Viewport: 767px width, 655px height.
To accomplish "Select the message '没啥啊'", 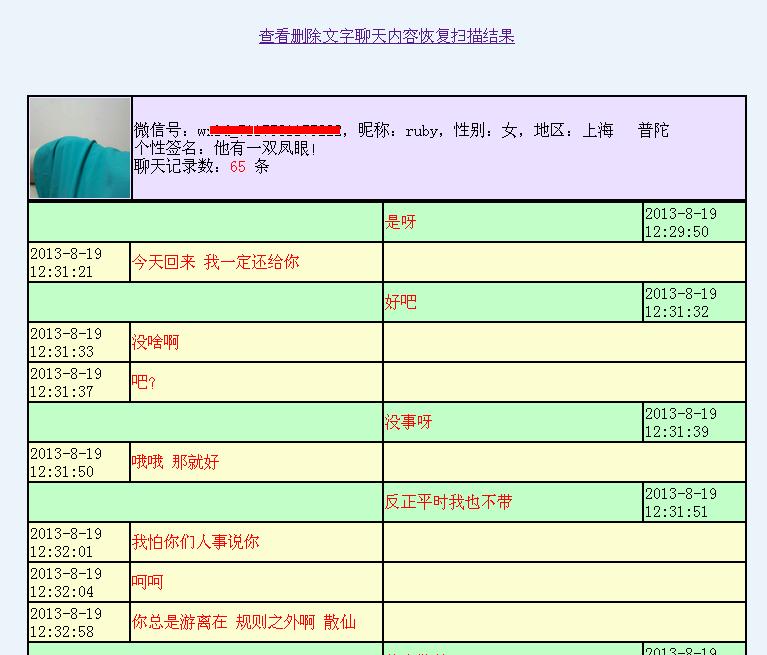I will click(x=155, y=342).
